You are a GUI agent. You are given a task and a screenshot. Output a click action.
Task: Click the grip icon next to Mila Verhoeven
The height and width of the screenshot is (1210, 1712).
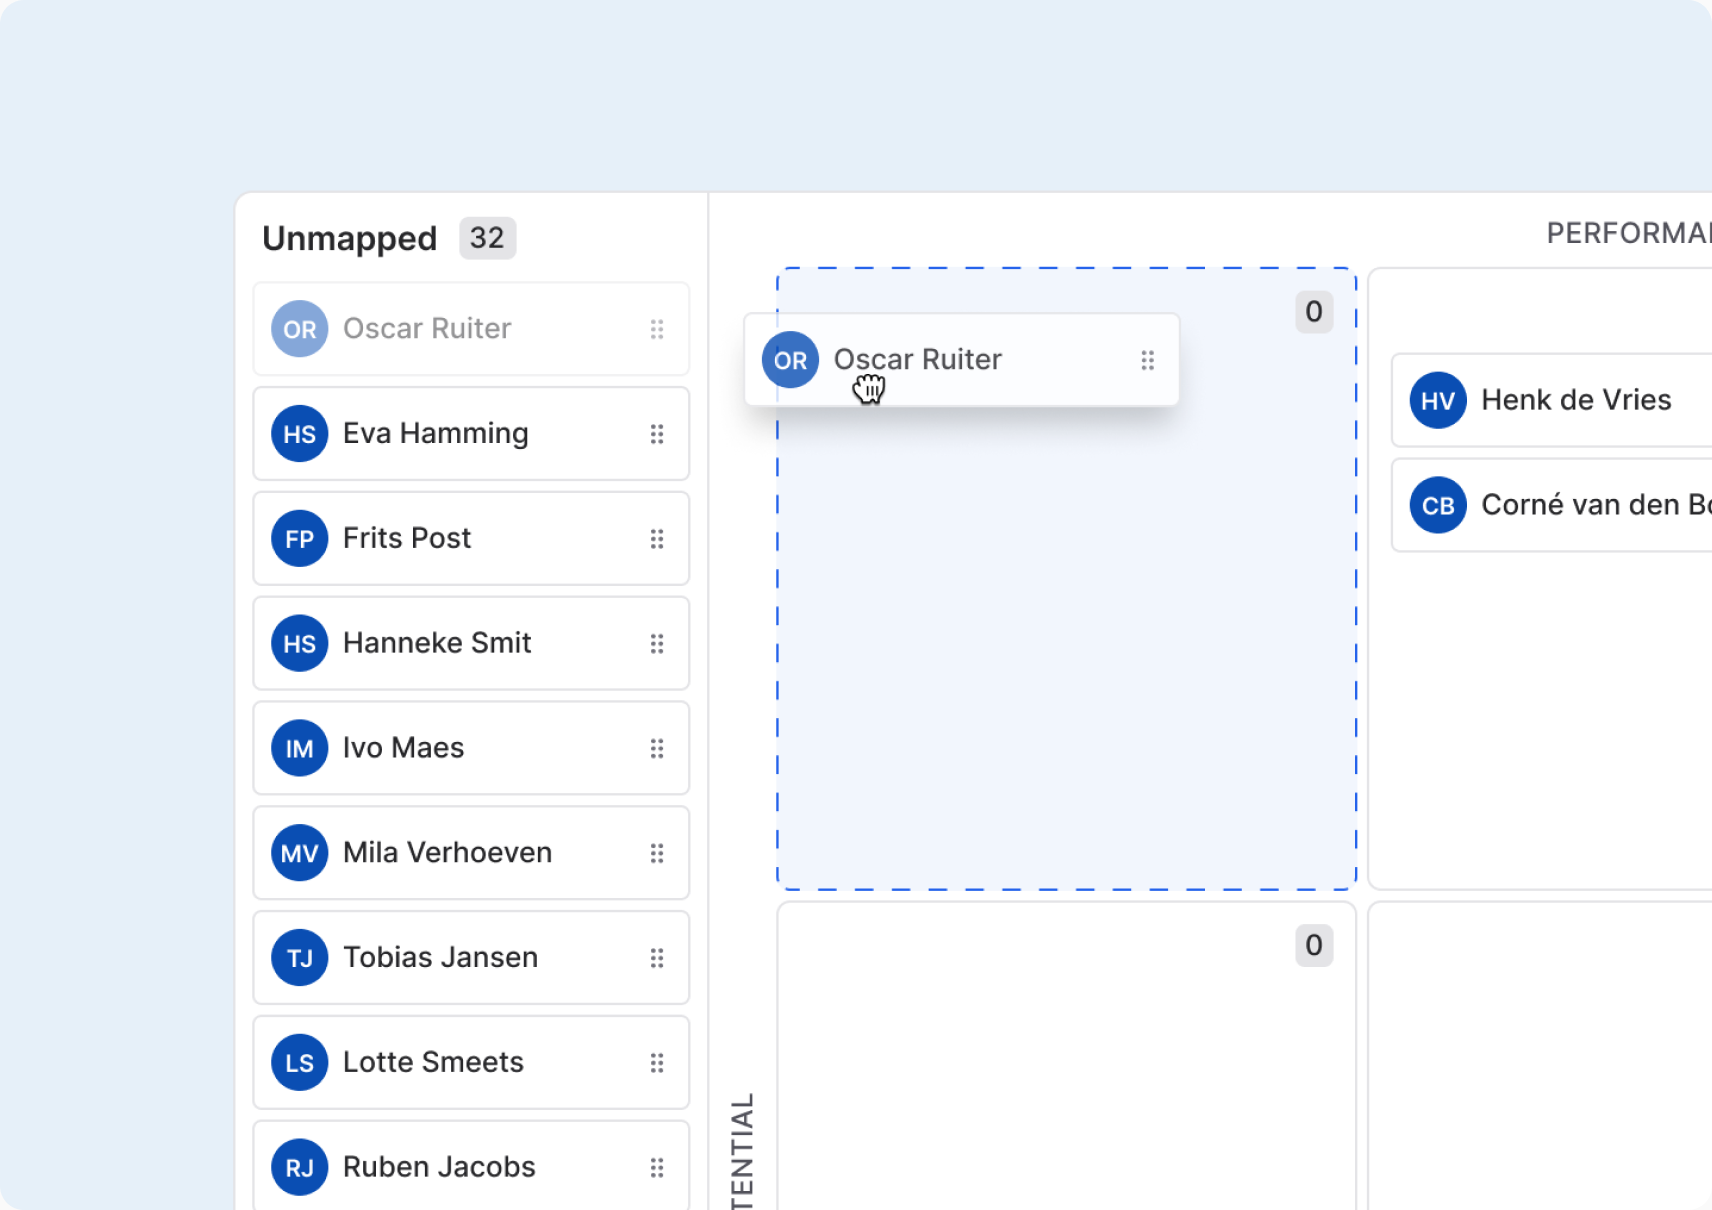coord(657,853)
